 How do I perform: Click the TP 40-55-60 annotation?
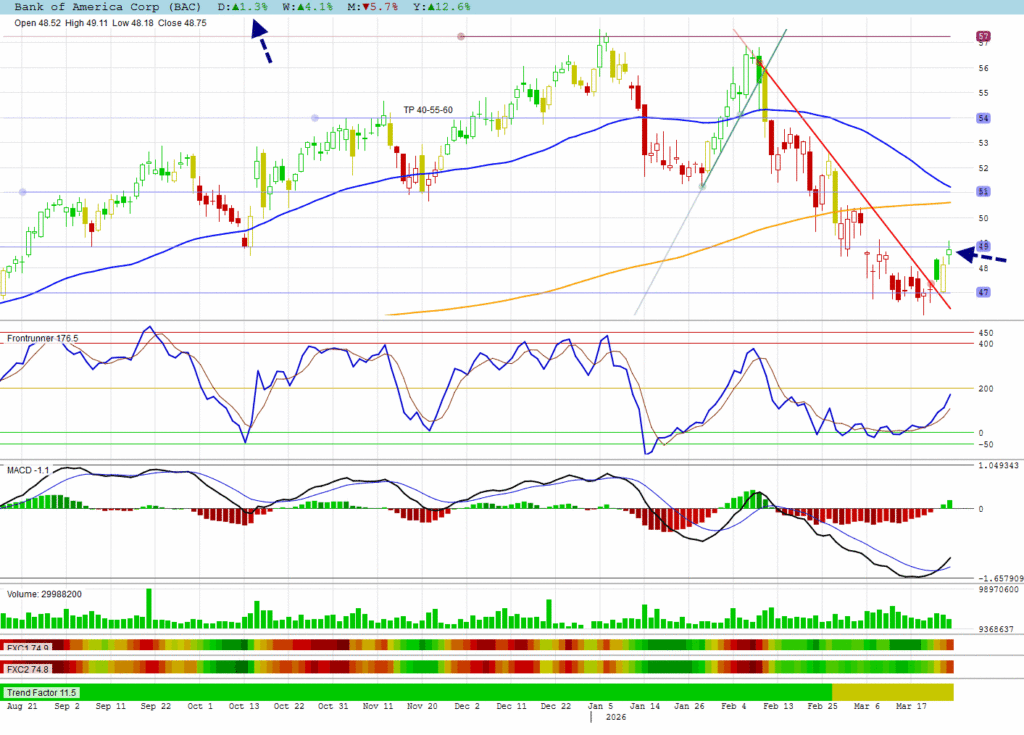(x=427, y=110)
